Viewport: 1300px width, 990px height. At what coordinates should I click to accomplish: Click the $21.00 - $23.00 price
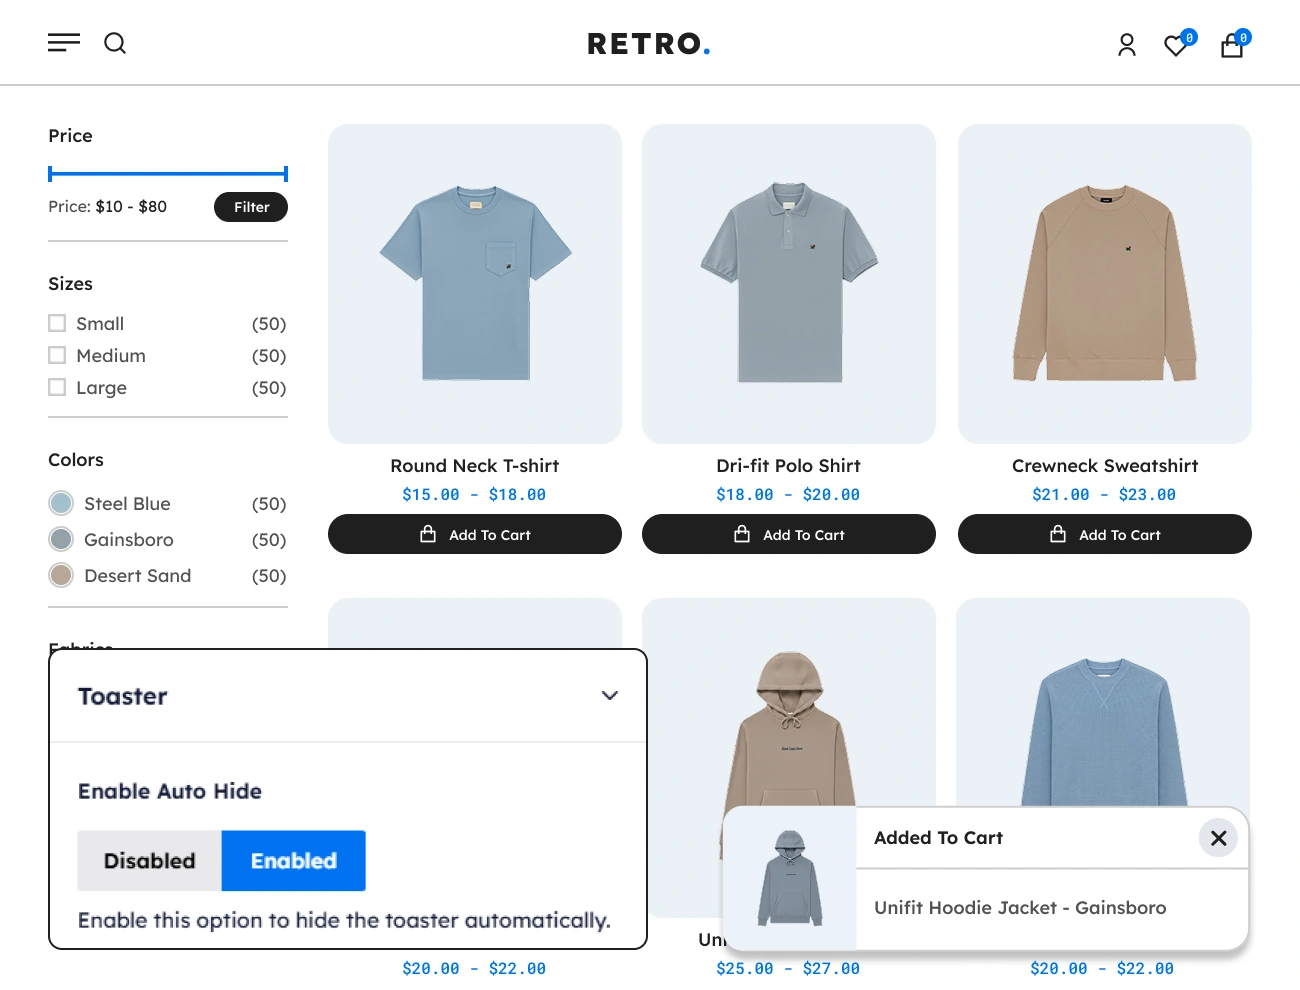pos(1105,495)
